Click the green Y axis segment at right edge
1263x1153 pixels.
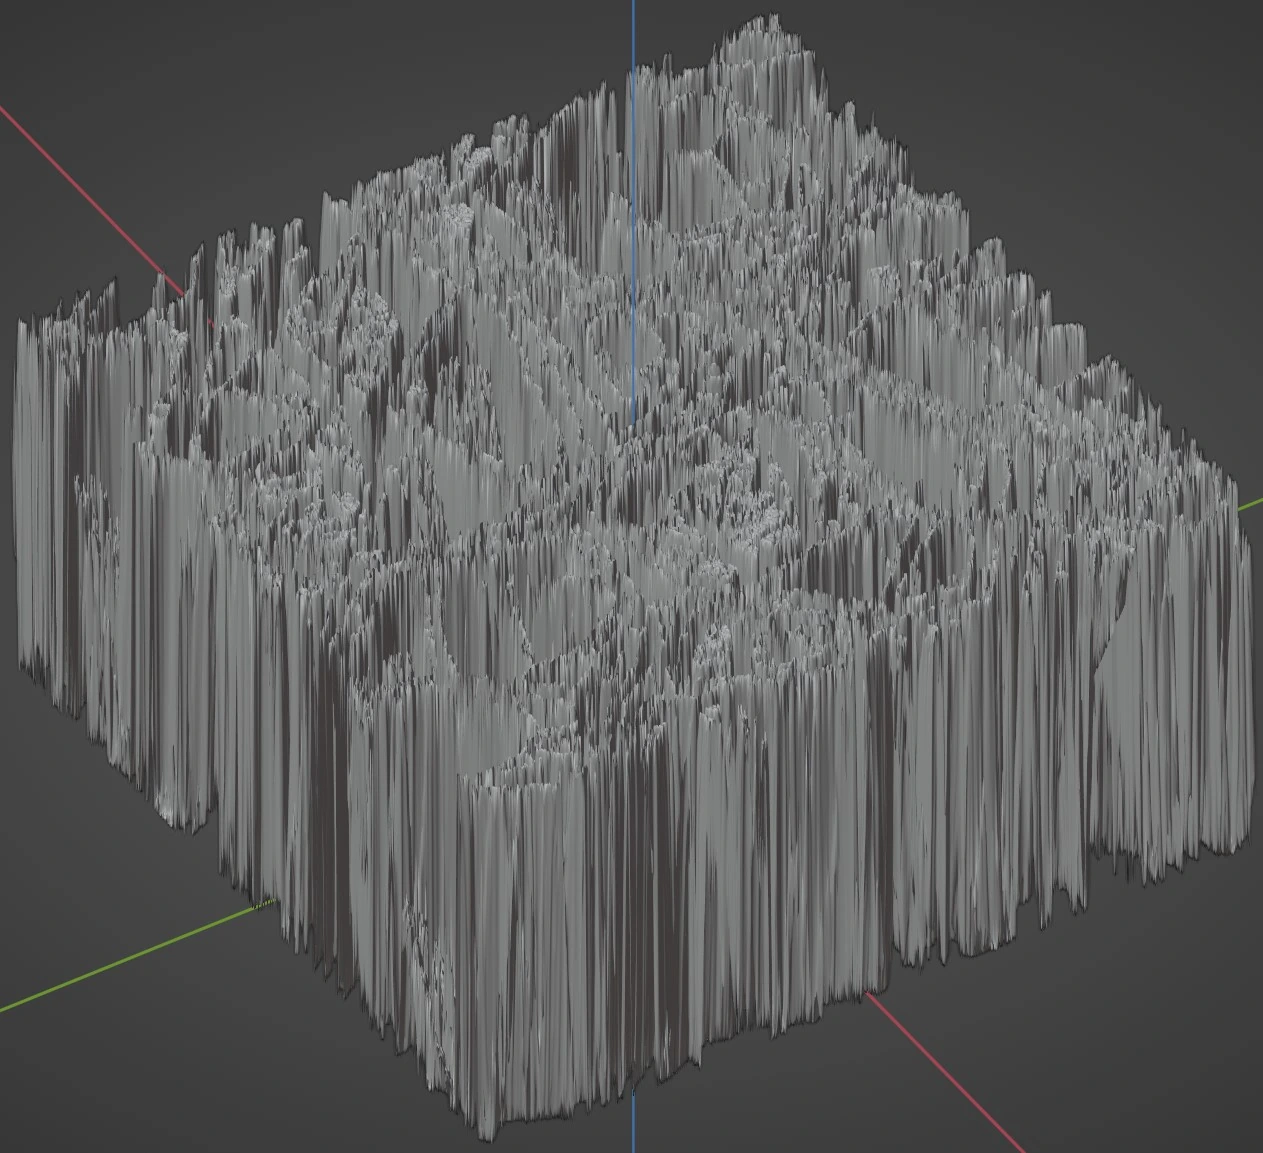click(1250, 504)
